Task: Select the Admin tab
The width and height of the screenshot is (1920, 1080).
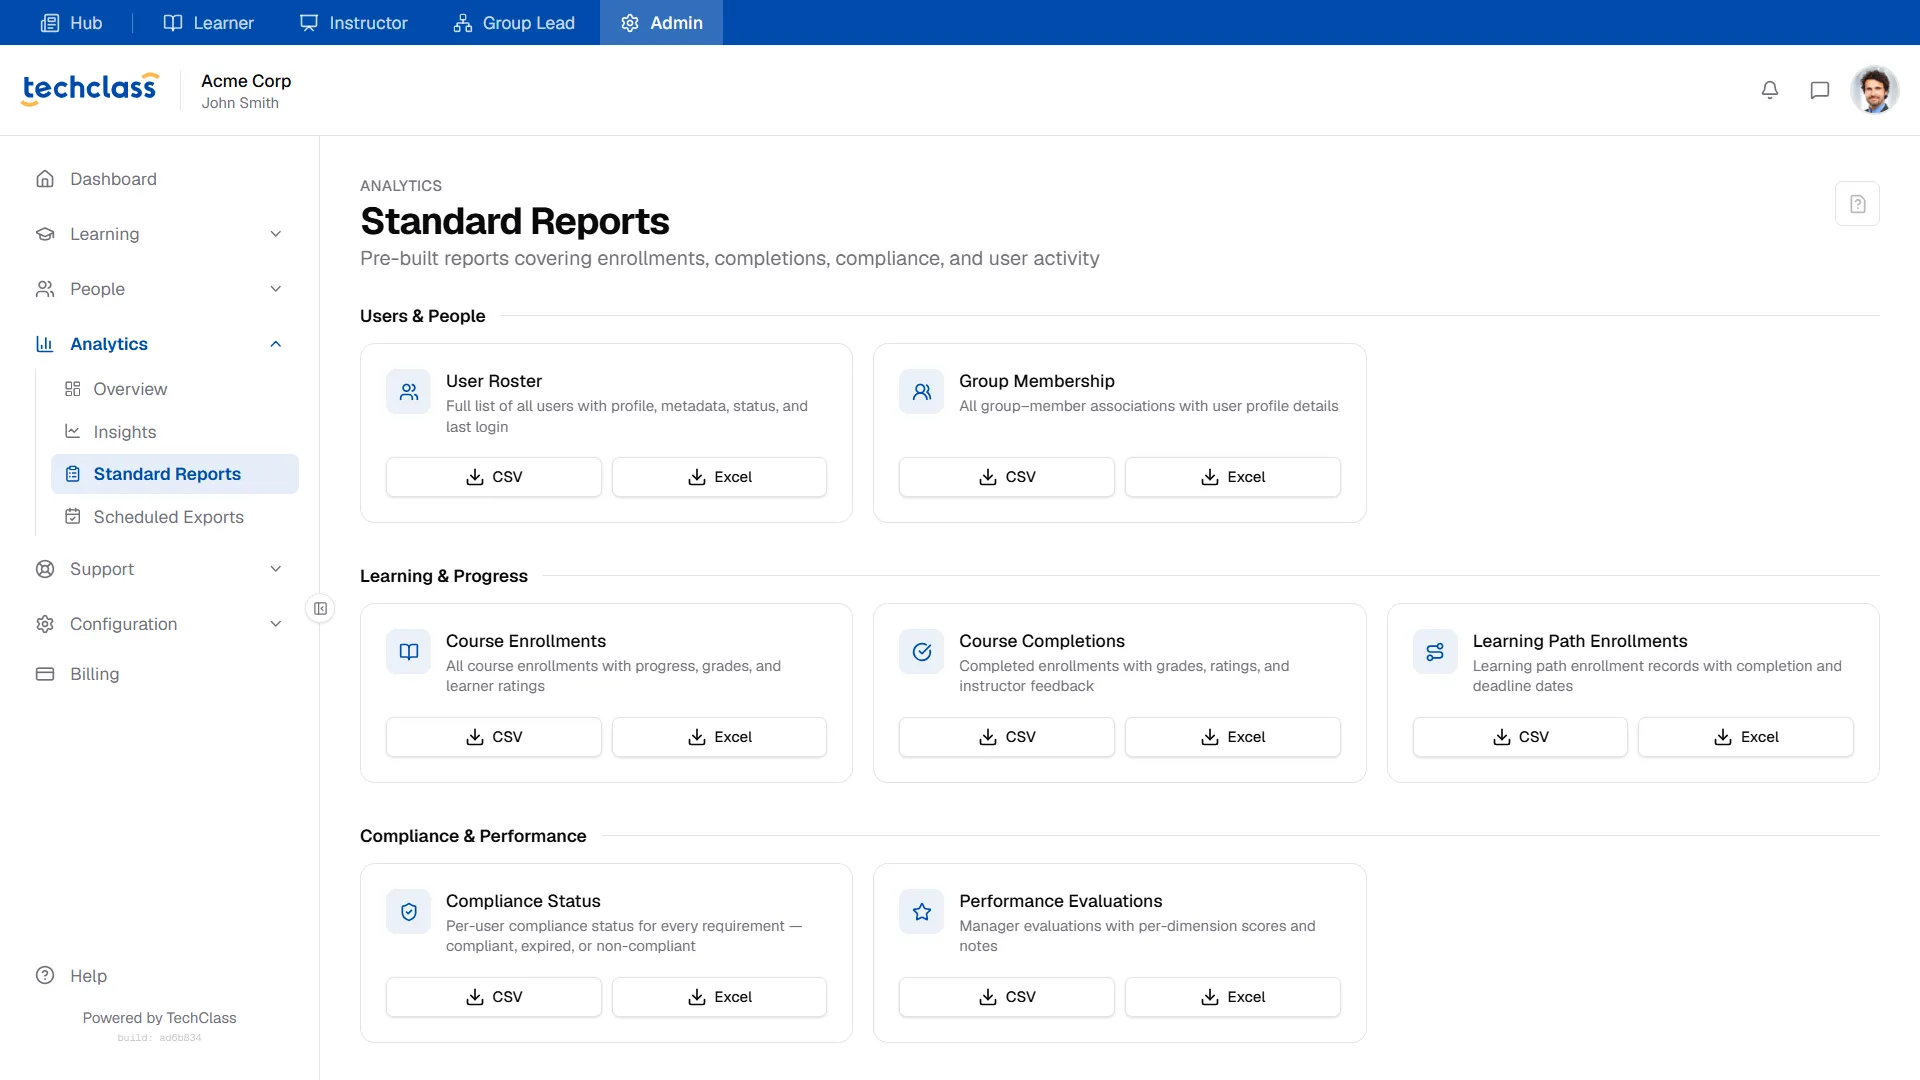Action: 661,22
